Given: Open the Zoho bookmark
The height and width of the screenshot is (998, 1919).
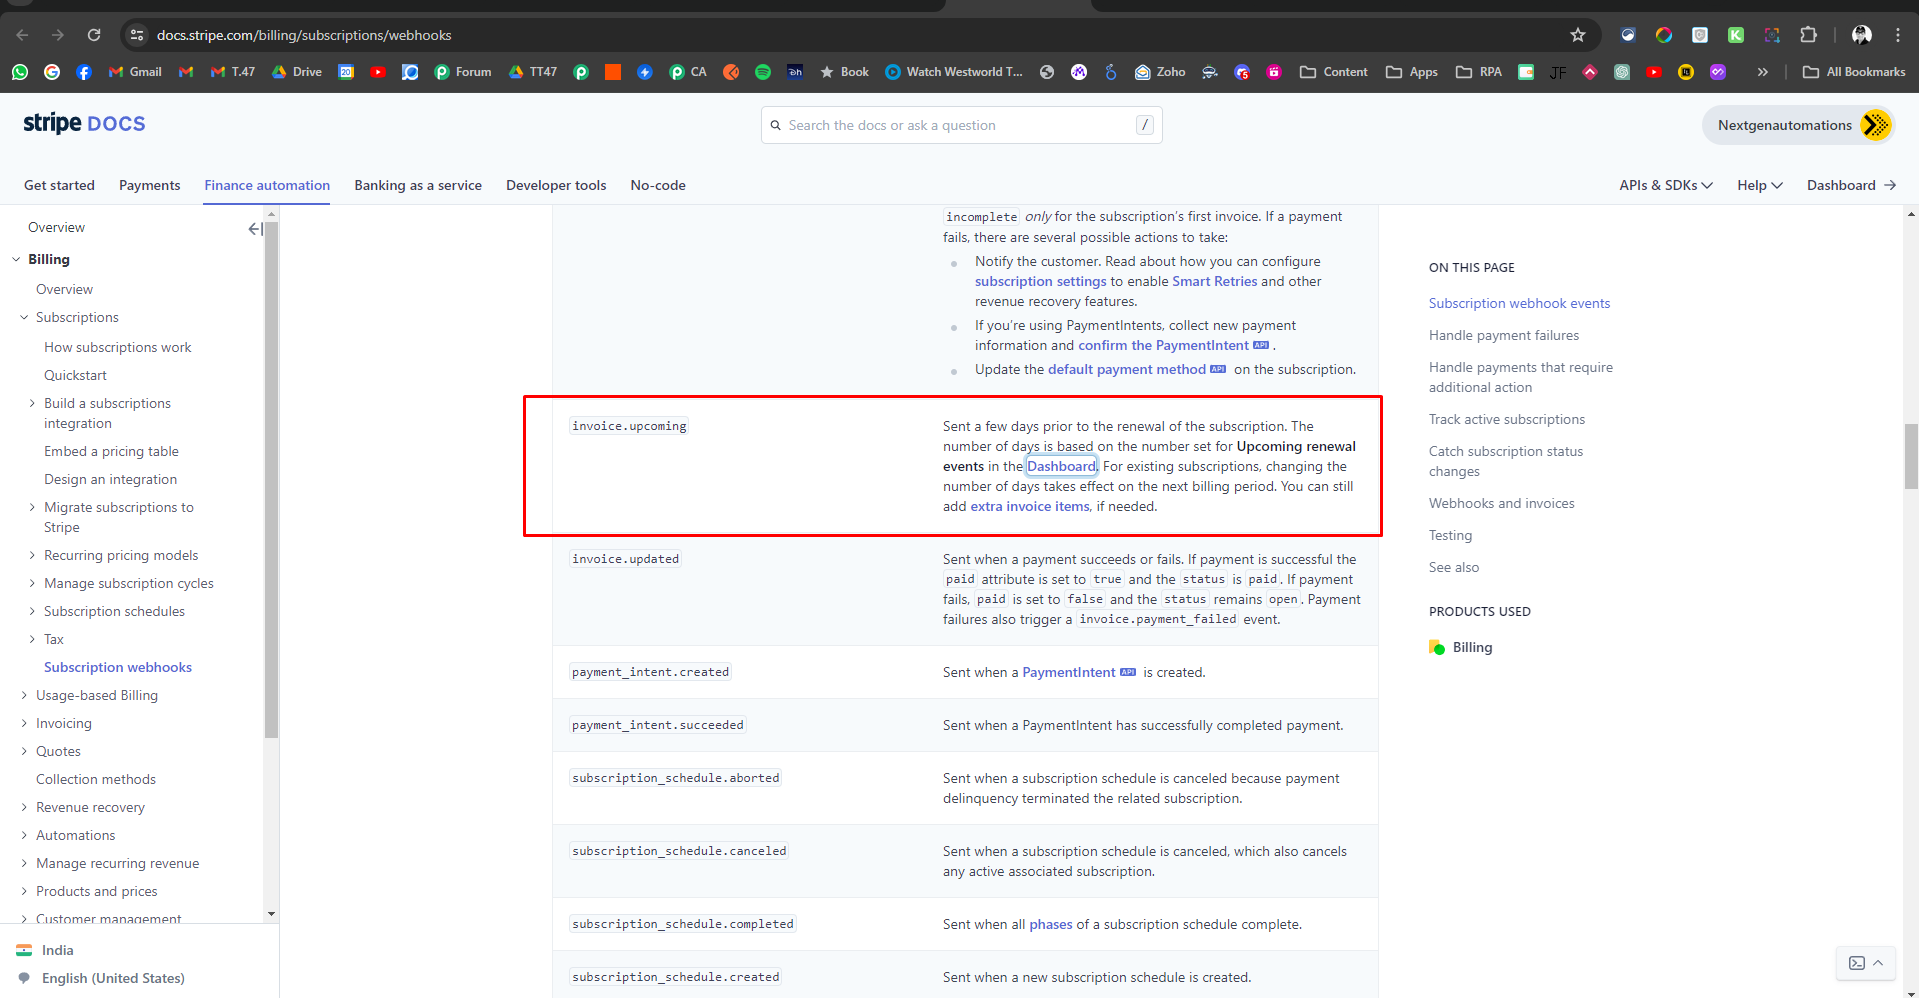Looking at the screenshot, I should click(x=1160, y=72).
